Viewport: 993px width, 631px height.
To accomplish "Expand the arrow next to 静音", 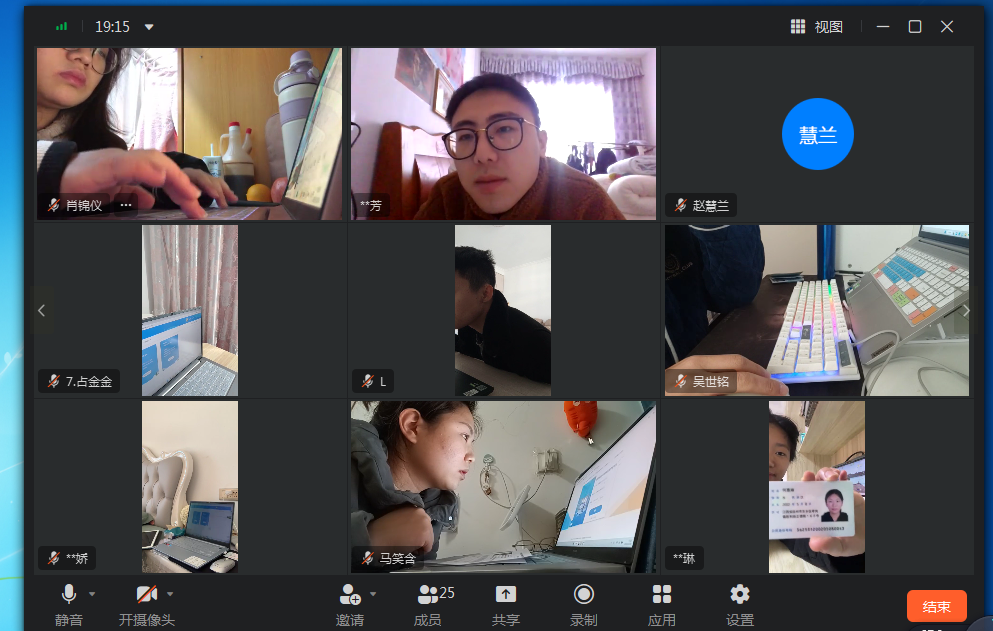I will (x=92, y=594).
